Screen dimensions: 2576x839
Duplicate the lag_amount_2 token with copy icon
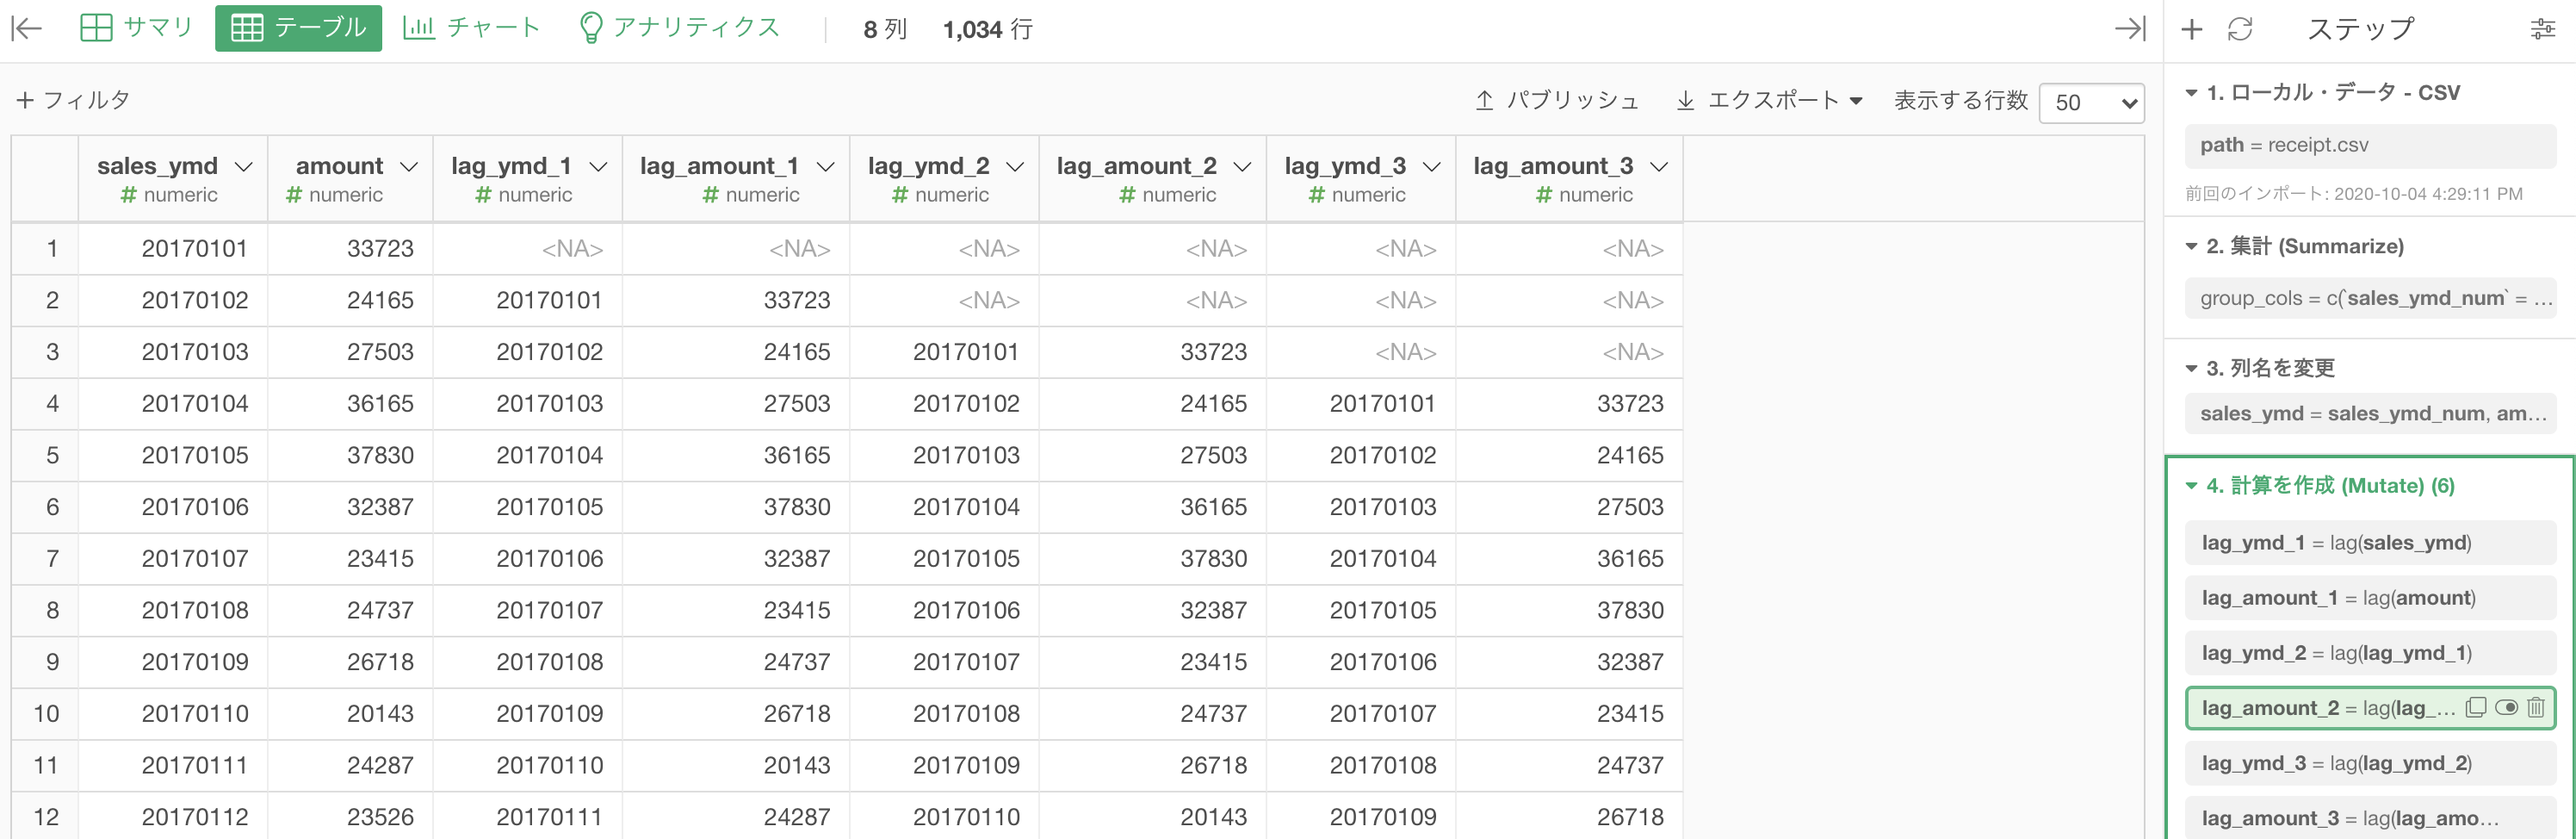click(2476, 707)
